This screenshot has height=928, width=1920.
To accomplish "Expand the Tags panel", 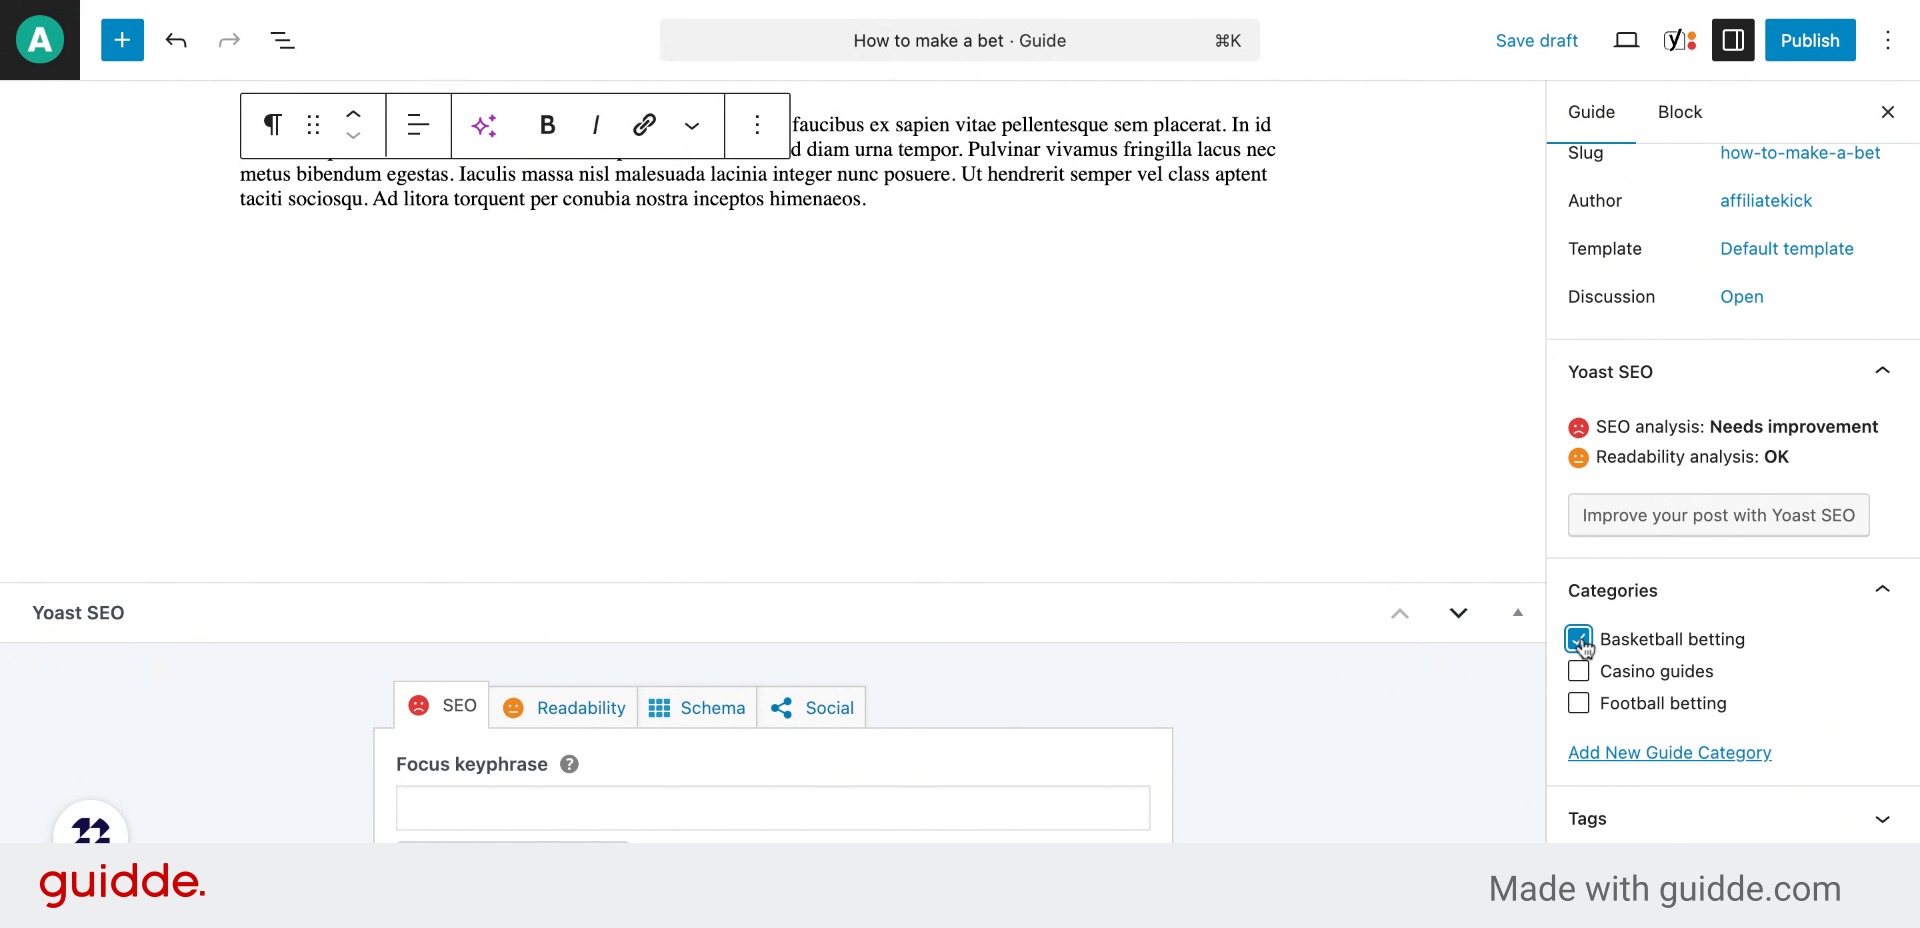I will click(x=1882, y=819).
